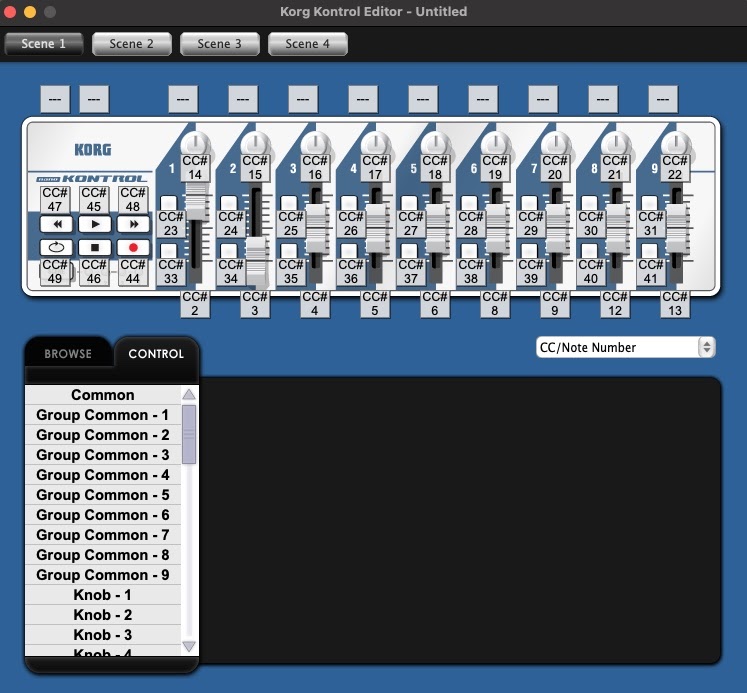The width and height of the screenshot is (747, 693).
Task: Toggle group 5 lower button CC# 37
Action: [409, 251]
